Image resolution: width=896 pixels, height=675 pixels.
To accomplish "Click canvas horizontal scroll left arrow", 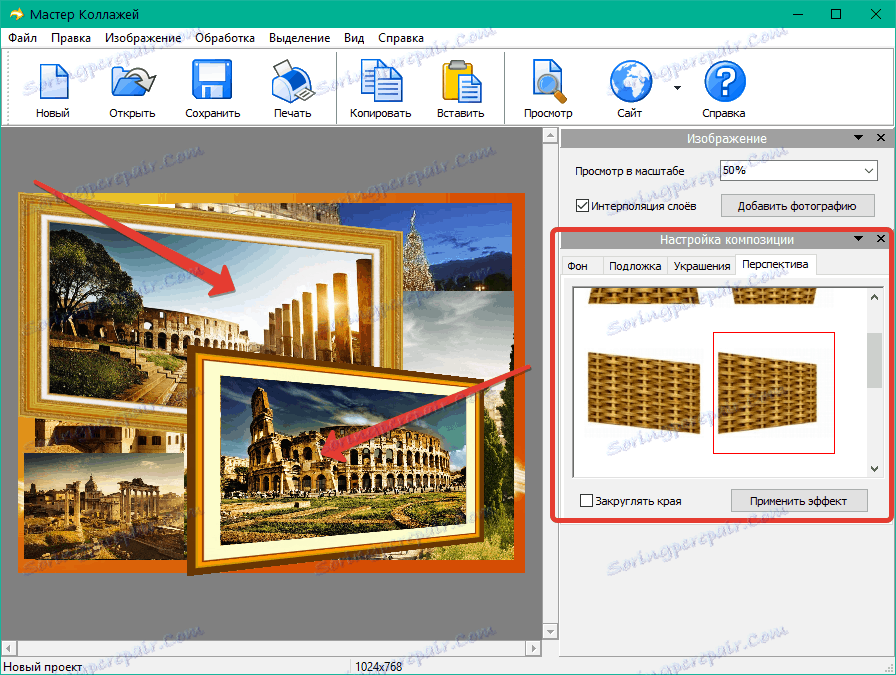I will [x=9, y=648].
